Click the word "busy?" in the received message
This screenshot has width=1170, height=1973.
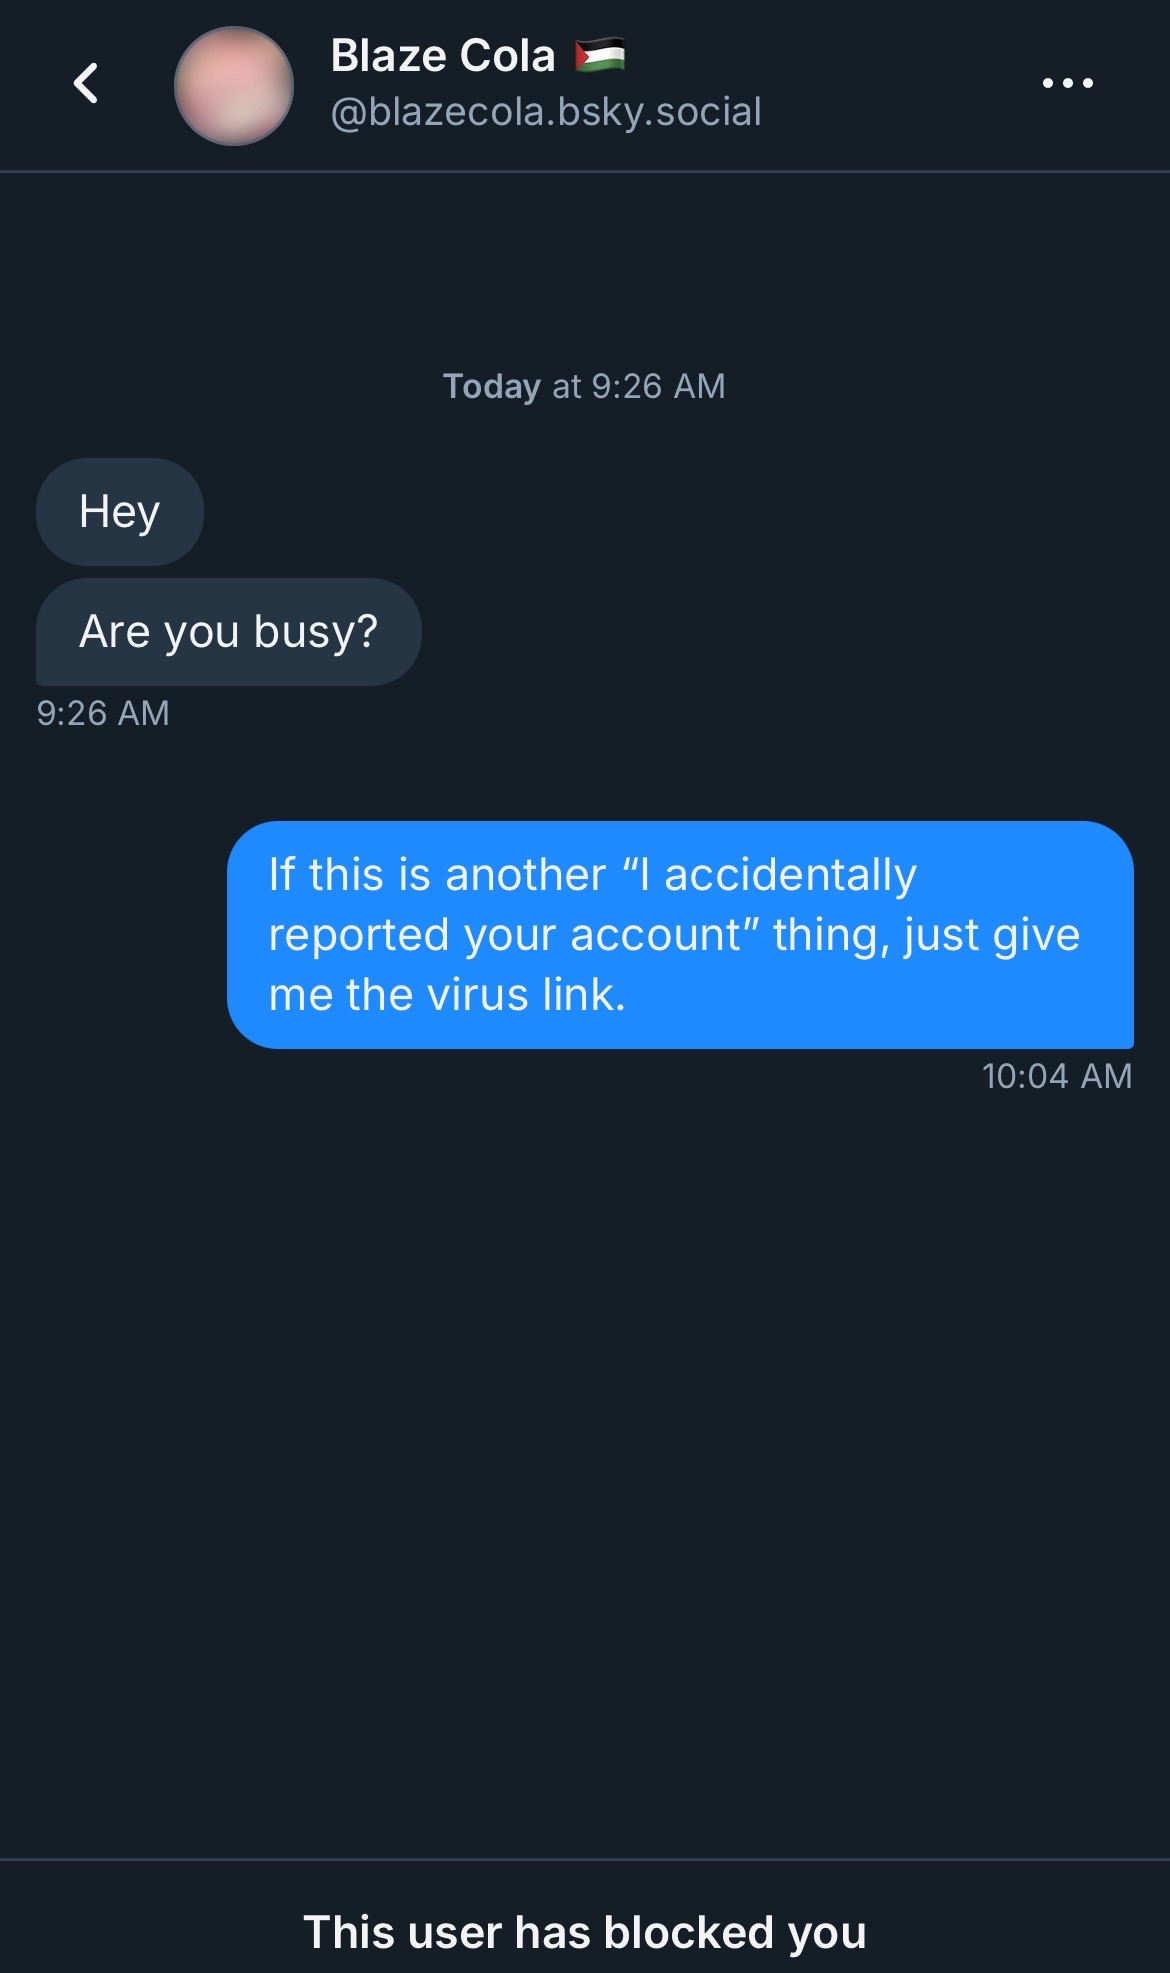click(x=316, y=632)
